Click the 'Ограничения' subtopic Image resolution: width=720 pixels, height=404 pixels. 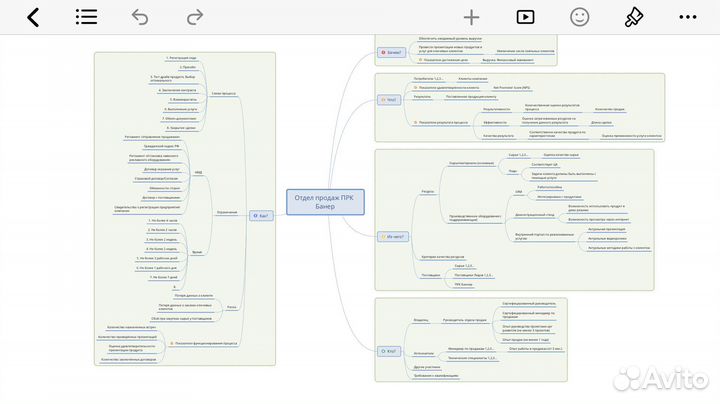[227, 212]
